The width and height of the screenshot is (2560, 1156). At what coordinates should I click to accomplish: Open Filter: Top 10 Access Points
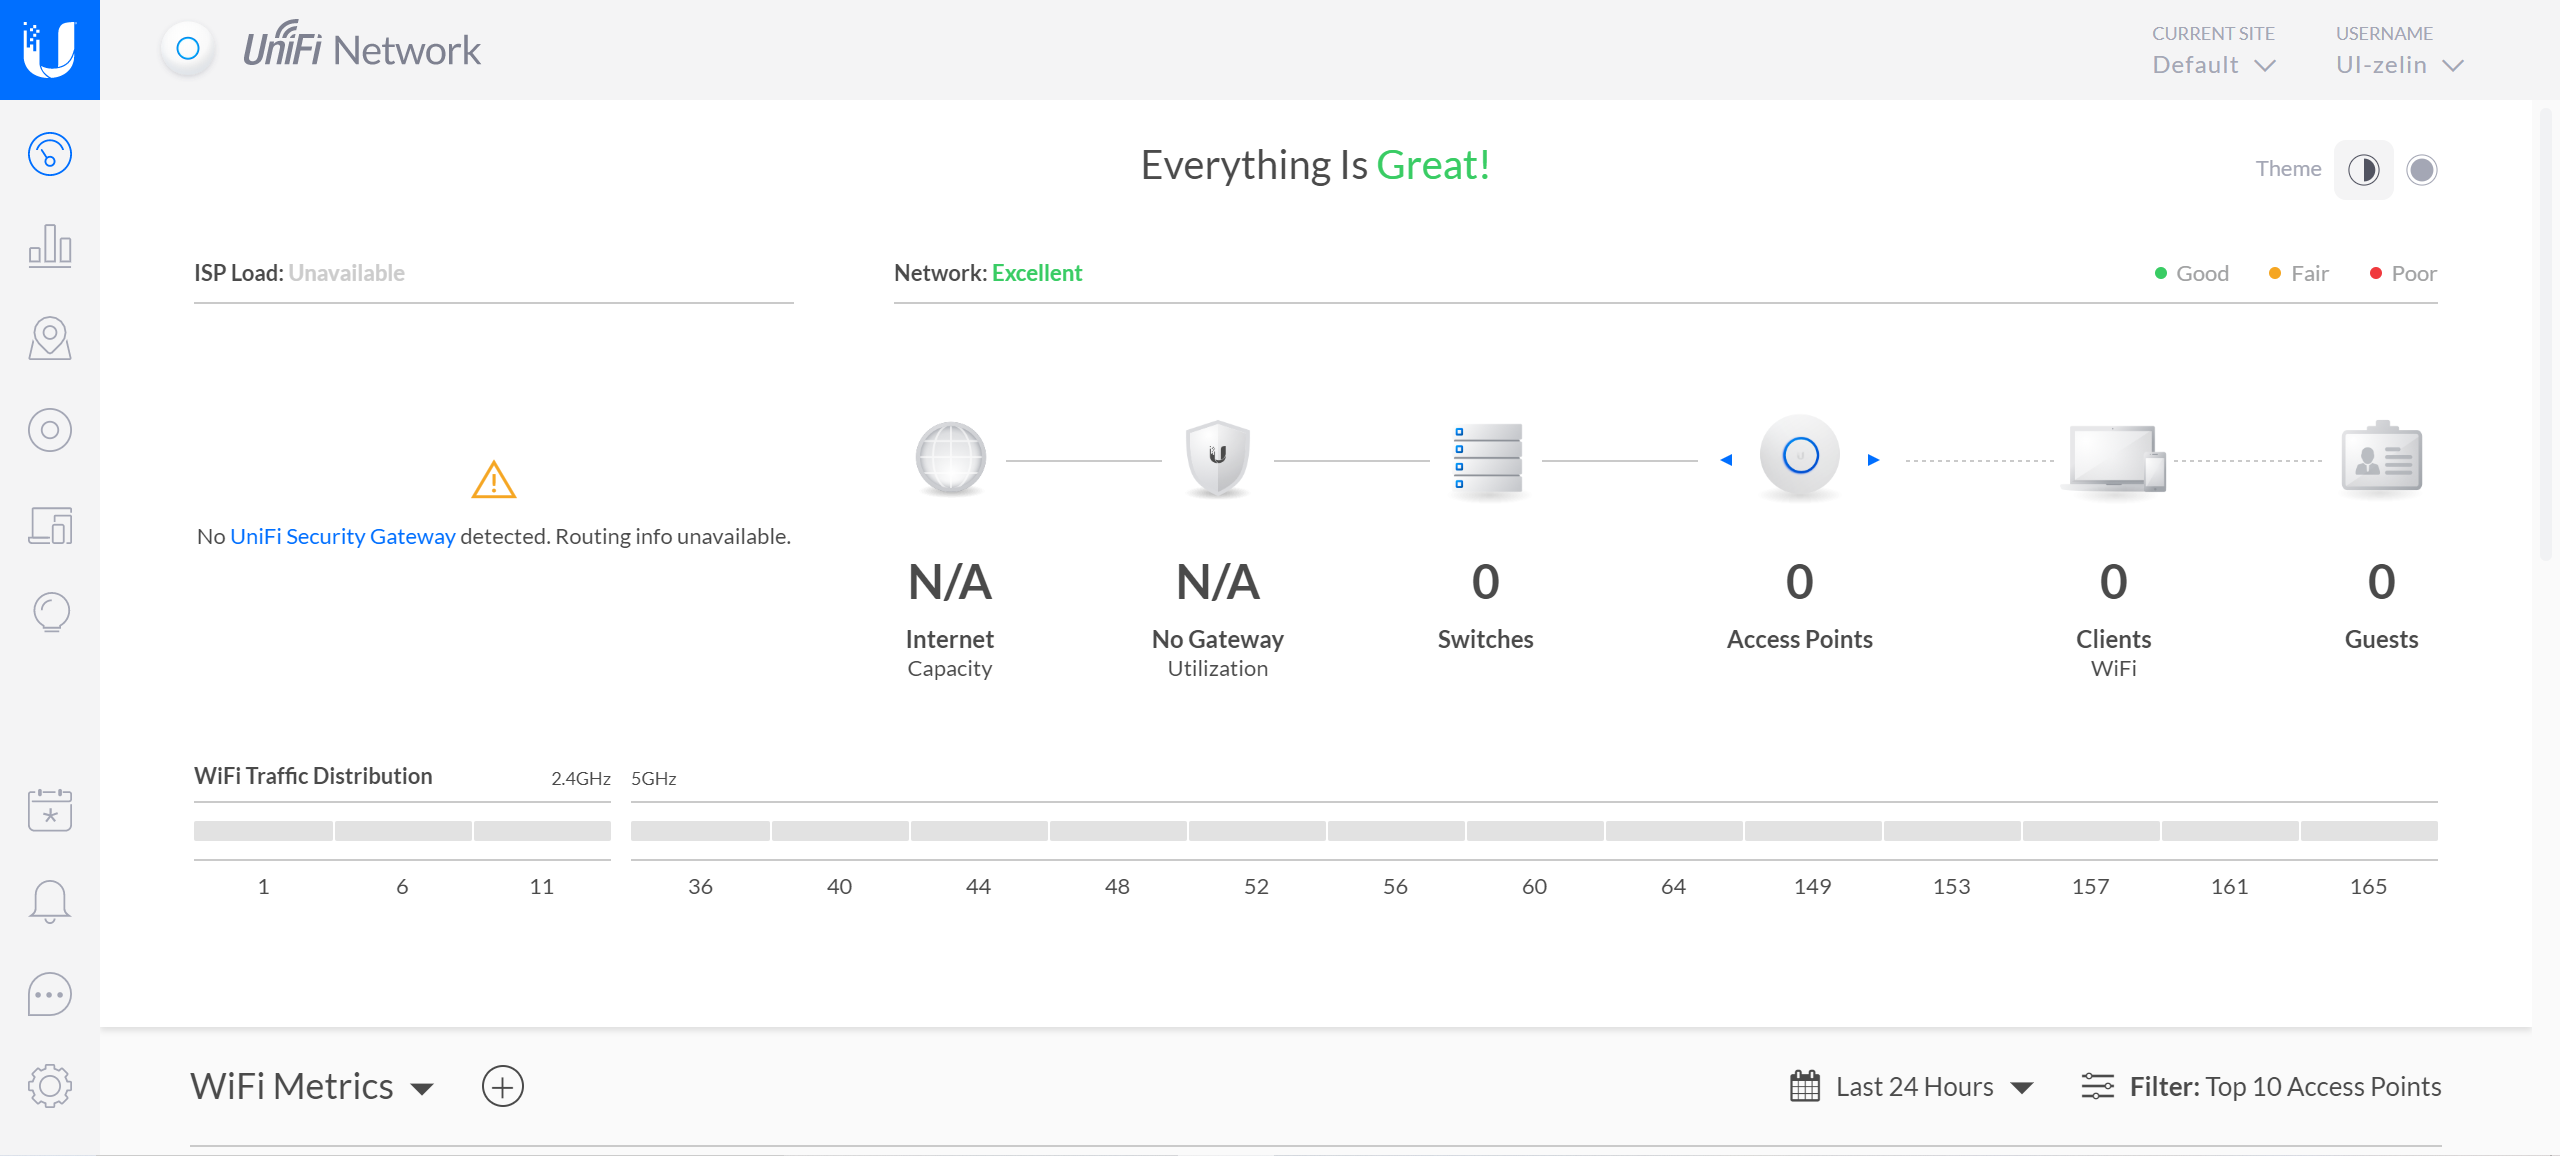coord(2285,1087)
